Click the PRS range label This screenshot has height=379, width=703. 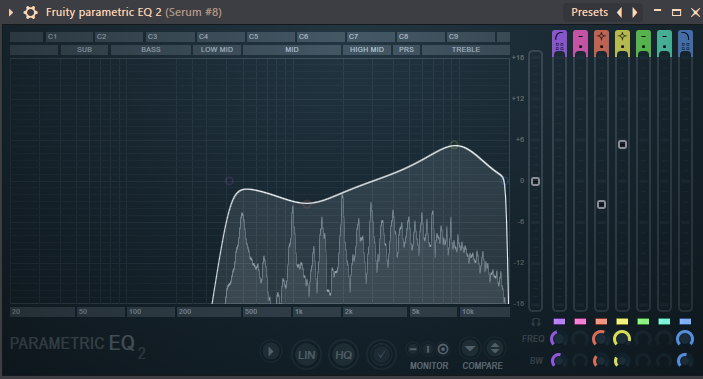(x=406, y=50)
